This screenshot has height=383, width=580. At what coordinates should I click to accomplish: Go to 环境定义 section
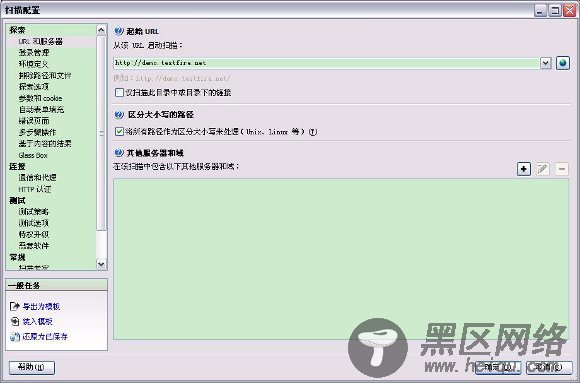click(x=34, y=64)
